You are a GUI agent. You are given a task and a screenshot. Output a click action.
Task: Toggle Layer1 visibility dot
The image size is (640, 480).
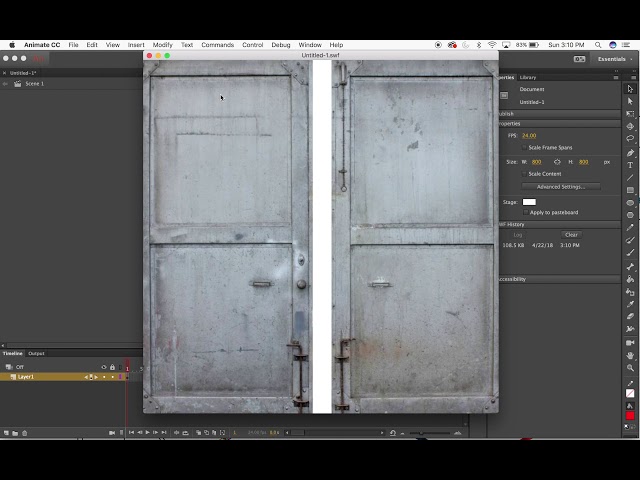[x=104, y=377]
